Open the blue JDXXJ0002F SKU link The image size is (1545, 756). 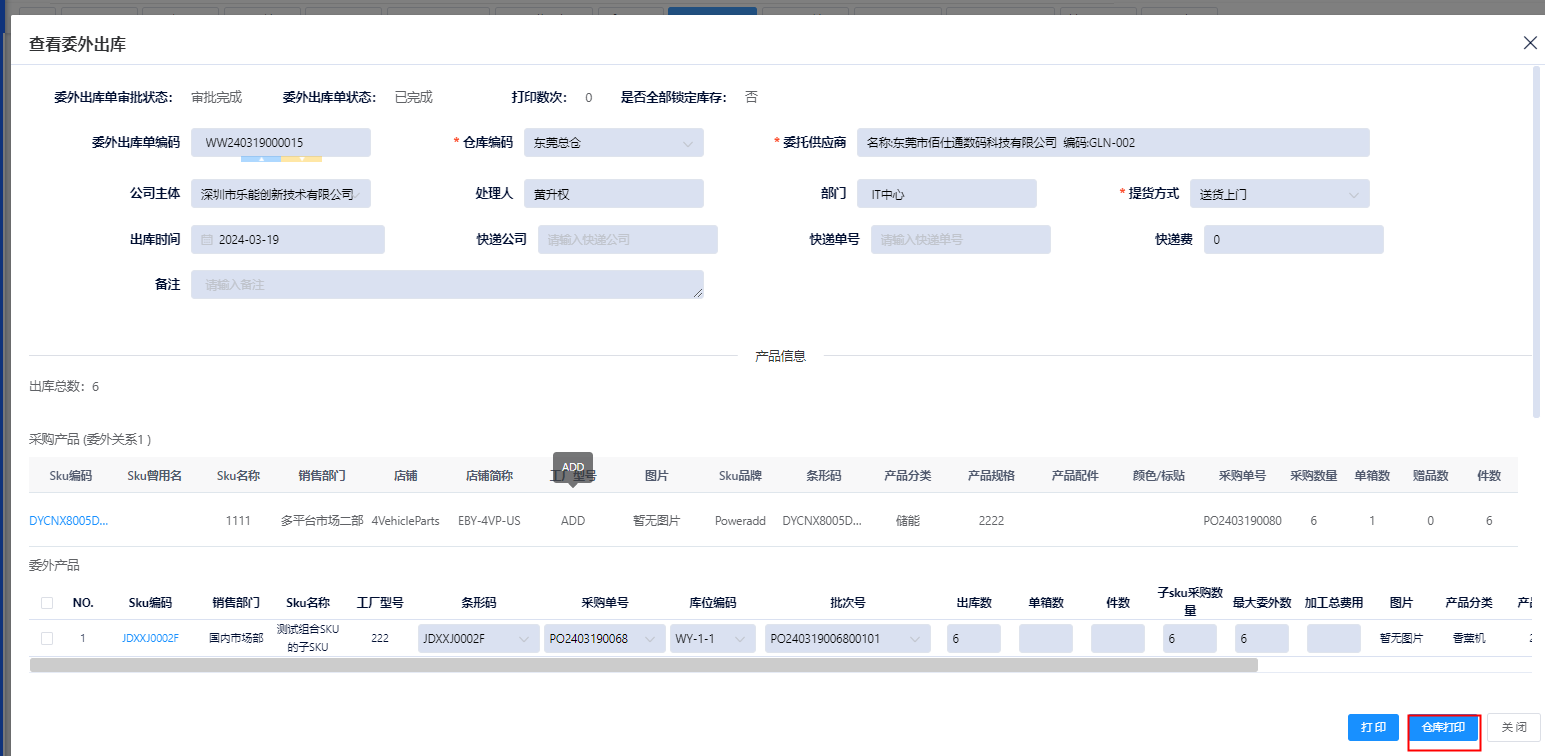(148, 636)
